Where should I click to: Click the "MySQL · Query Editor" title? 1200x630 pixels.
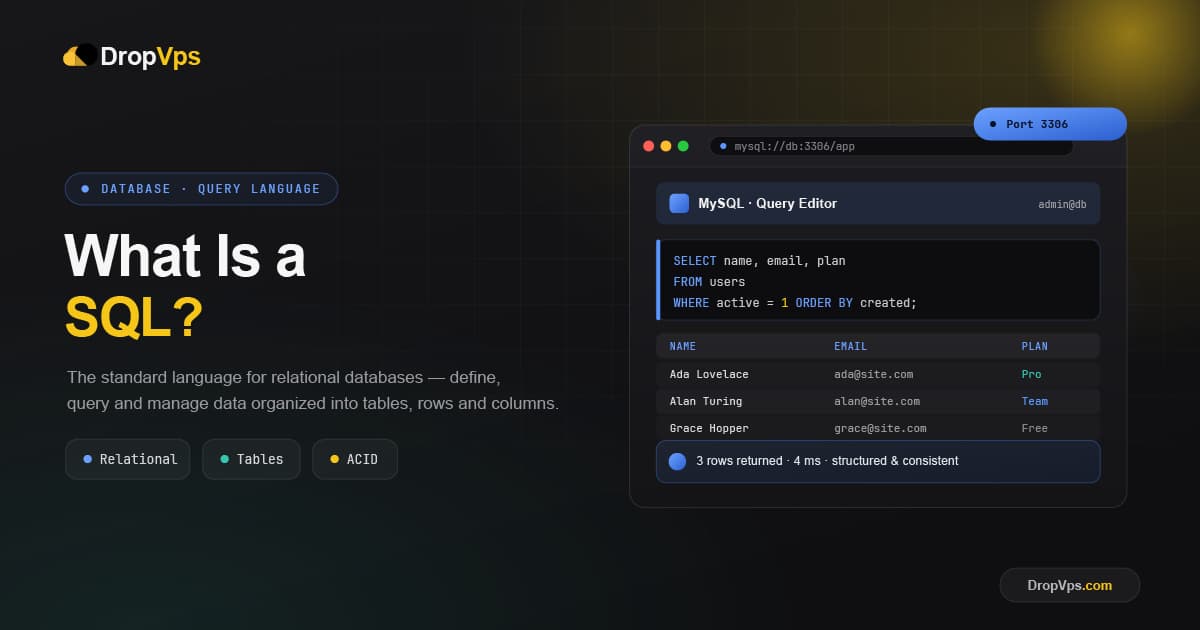pyautogui.click(x=767, y=203)
